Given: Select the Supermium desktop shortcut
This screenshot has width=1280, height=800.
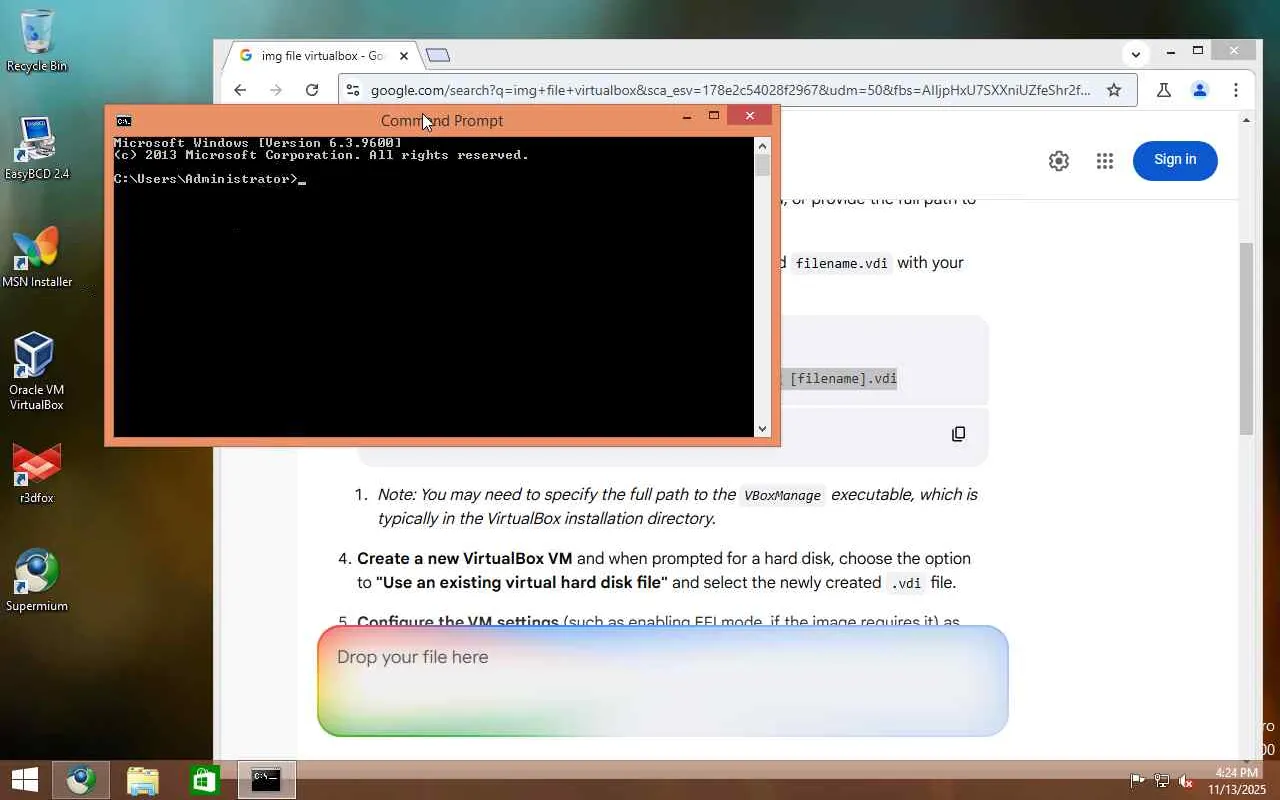Looking at the screenshot, I should click(x=37, y=580).
